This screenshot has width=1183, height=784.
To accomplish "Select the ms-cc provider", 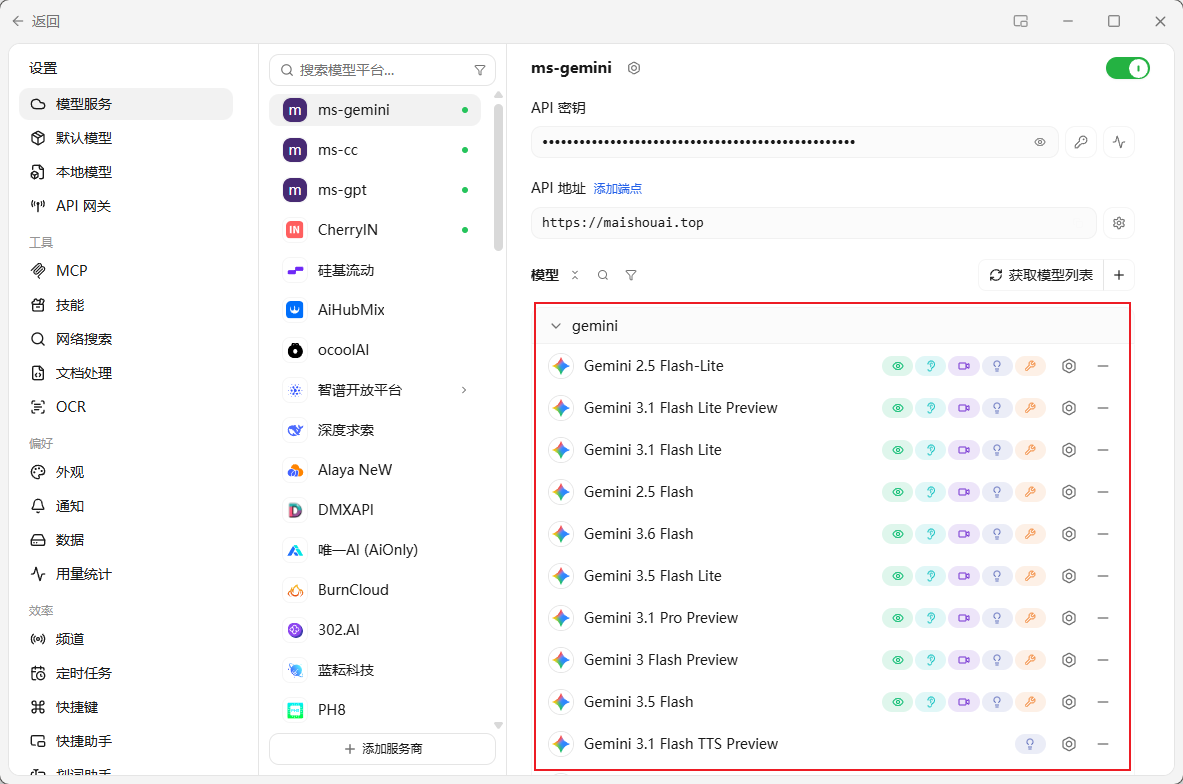I will 375,150.
